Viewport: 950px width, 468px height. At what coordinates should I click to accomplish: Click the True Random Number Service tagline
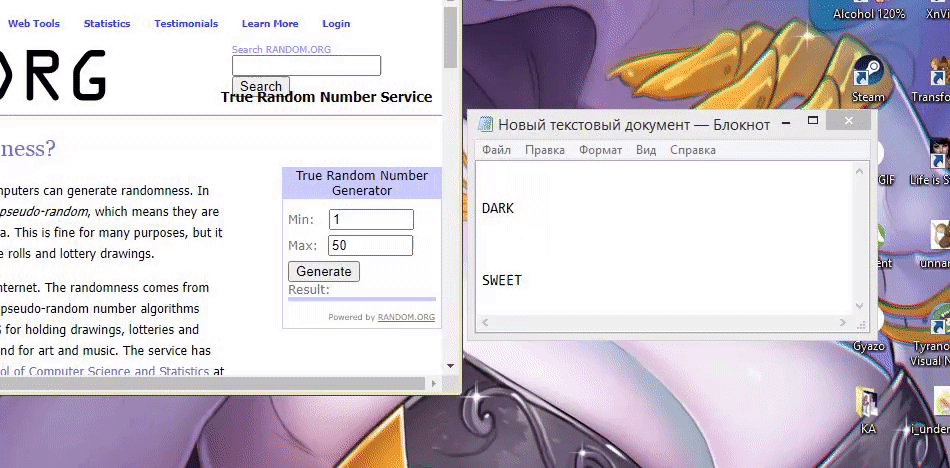click(327, 97)
